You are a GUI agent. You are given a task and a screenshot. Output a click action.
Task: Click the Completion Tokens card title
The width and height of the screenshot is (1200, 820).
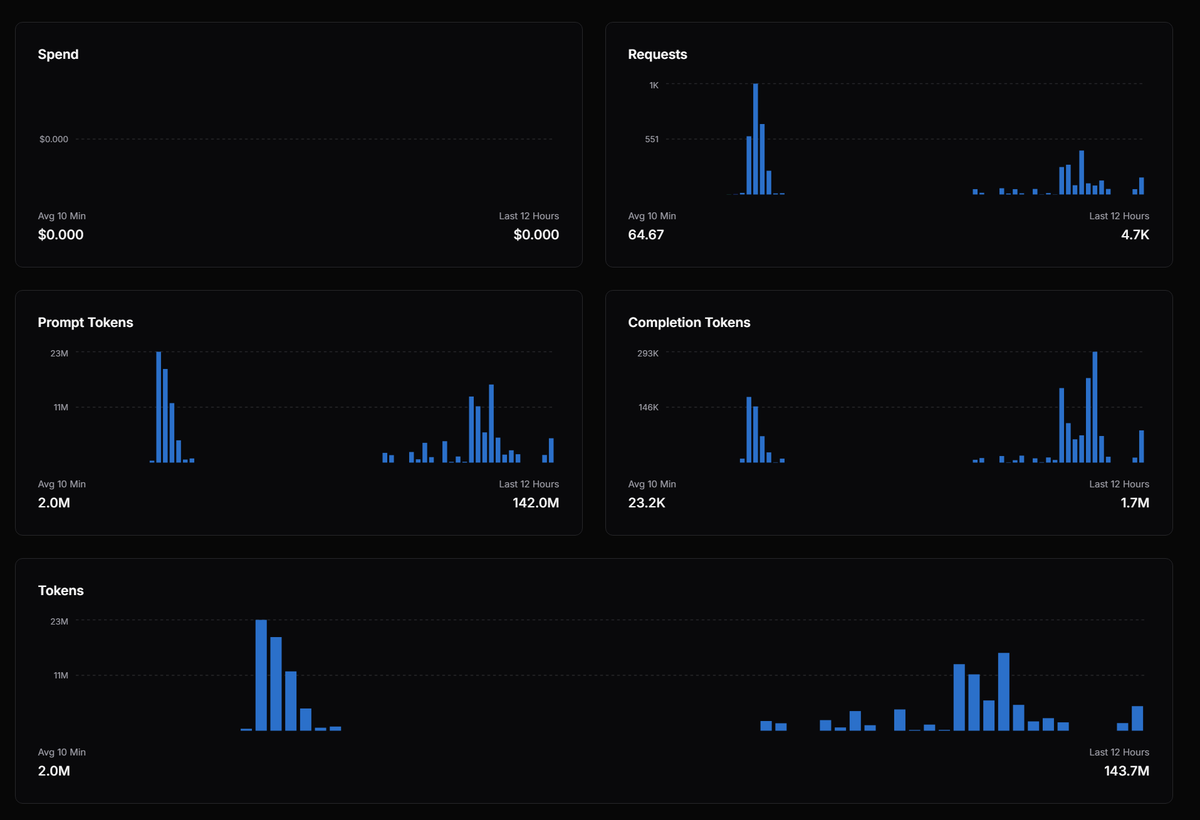click(689, 322)
